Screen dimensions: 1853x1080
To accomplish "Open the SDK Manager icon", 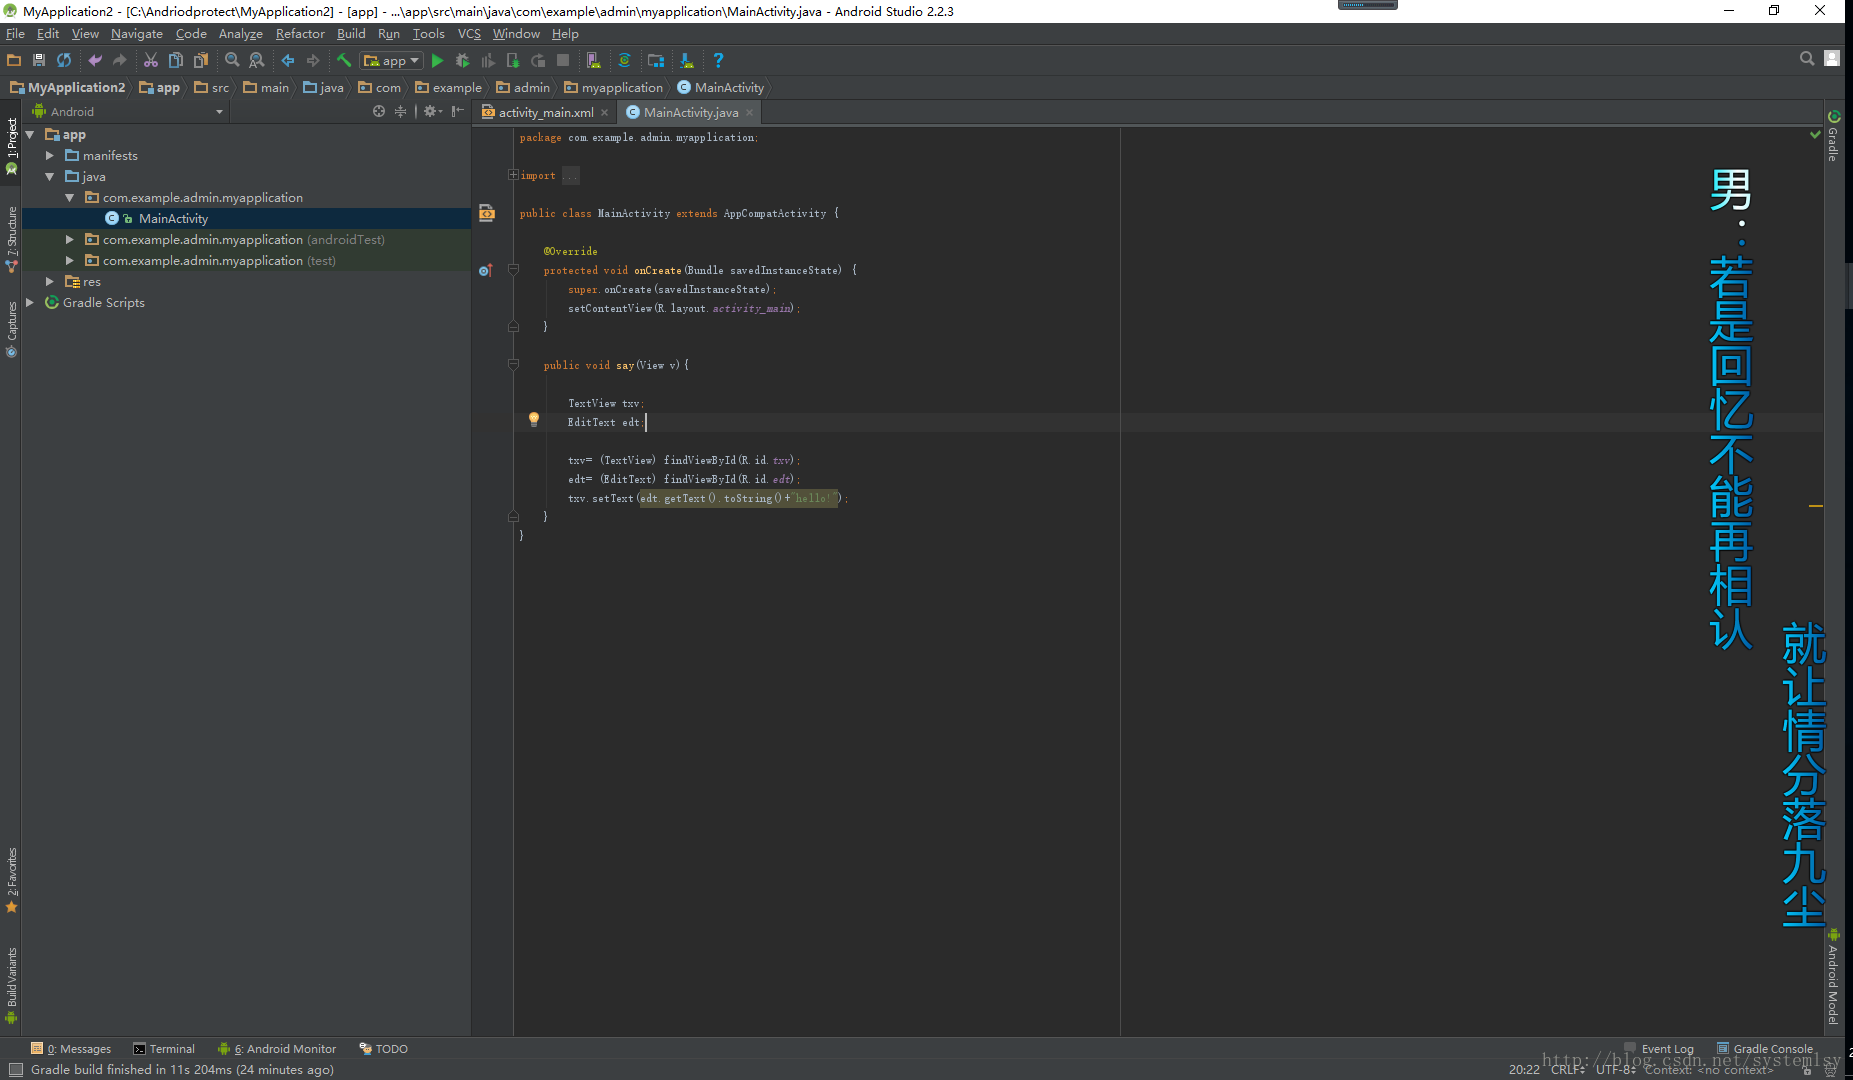I will [x=687, y=60].
